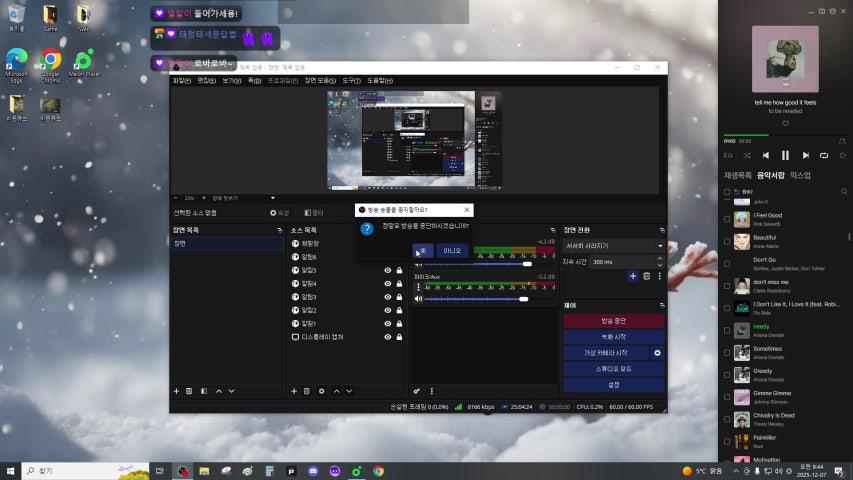Open Discord from the taskbar
The width and height of the screenshot is (853, 480).
312,471
